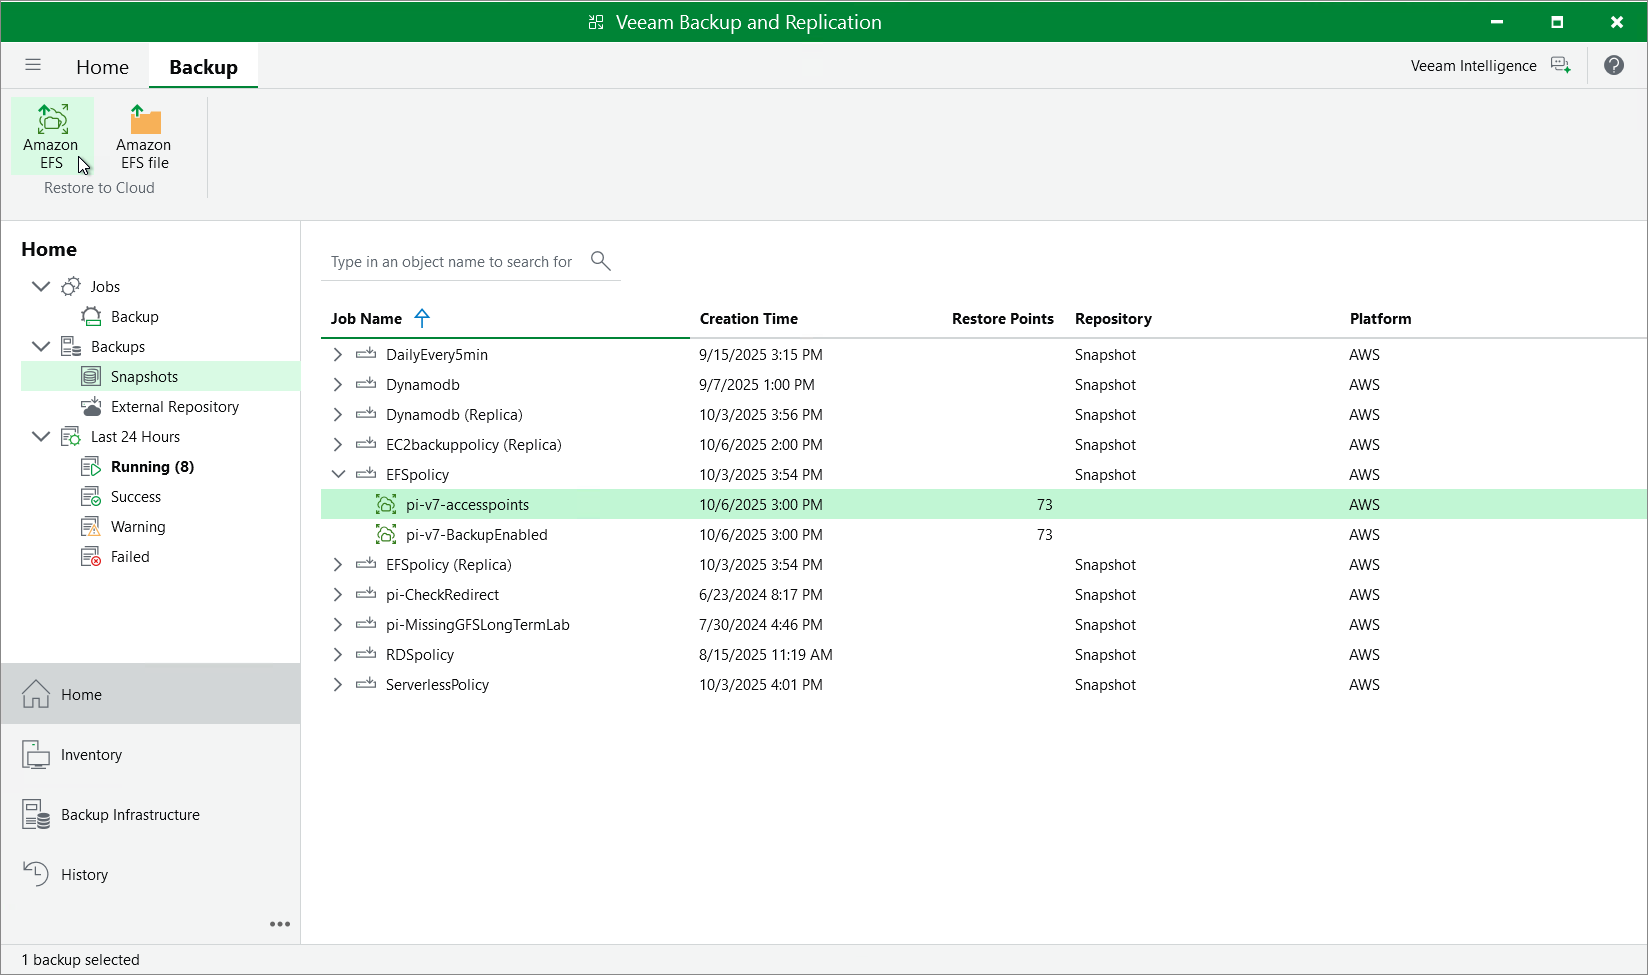Click the External Repository cloud icon
Image resolution: width=1648 pixels, height=975 pixels.
point(91,407)
